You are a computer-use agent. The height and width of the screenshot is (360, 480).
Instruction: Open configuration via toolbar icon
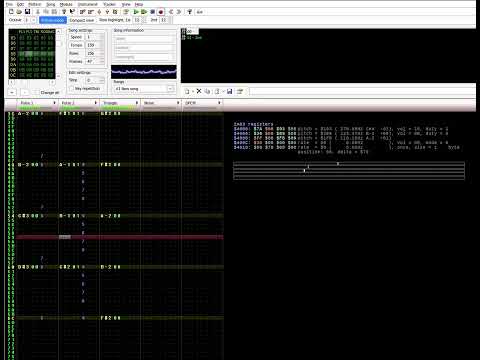tap(189, 12)
